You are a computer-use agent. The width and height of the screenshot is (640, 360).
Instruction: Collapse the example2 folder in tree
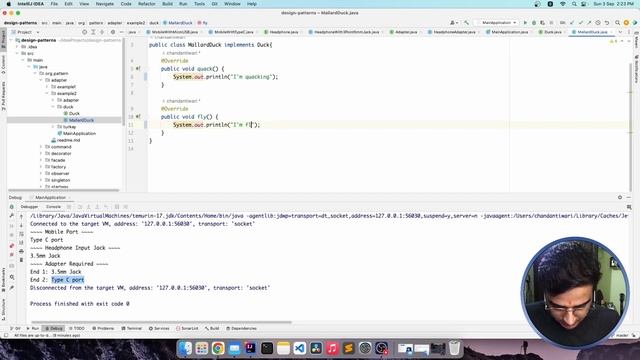(x=47, y=93)
